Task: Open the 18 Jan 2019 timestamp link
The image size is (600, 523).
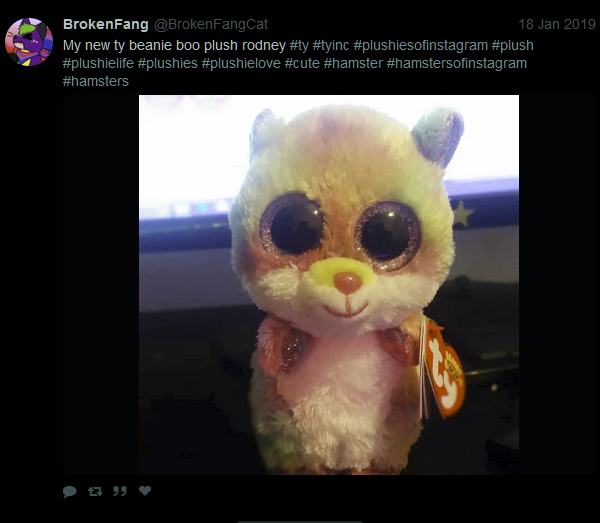Action: (557, 24)
